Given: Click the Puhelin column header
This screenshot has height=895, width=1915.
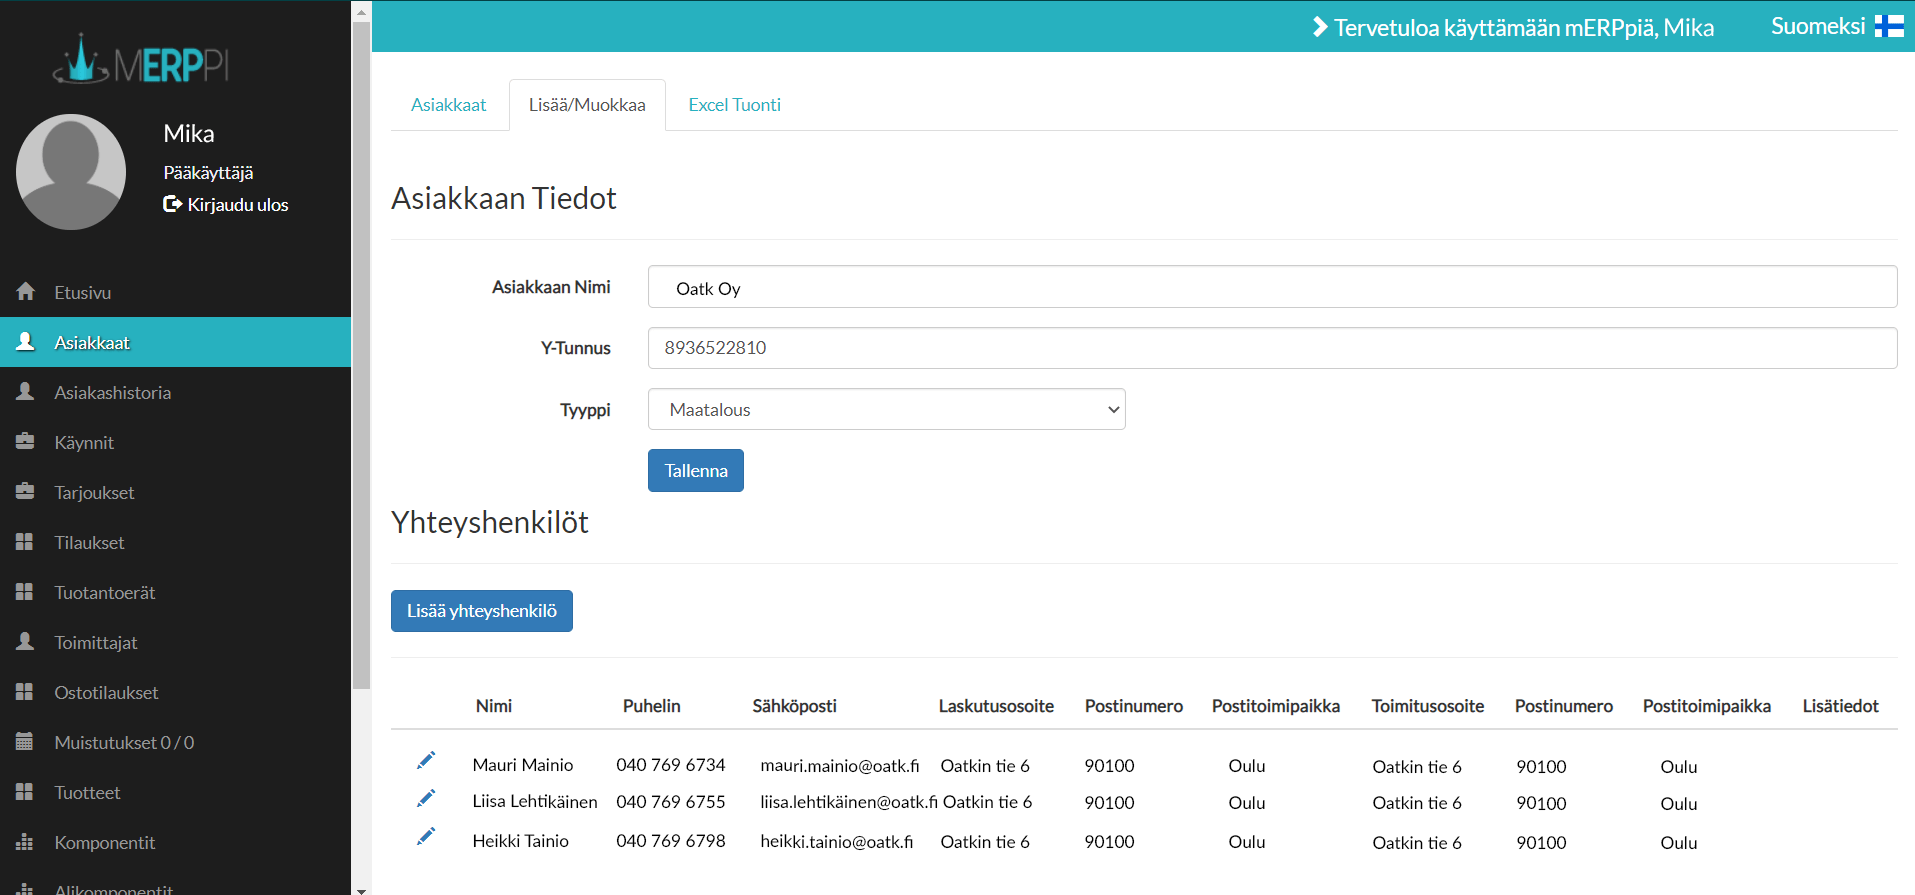Looking at the screenshot, I should (652, 706).
